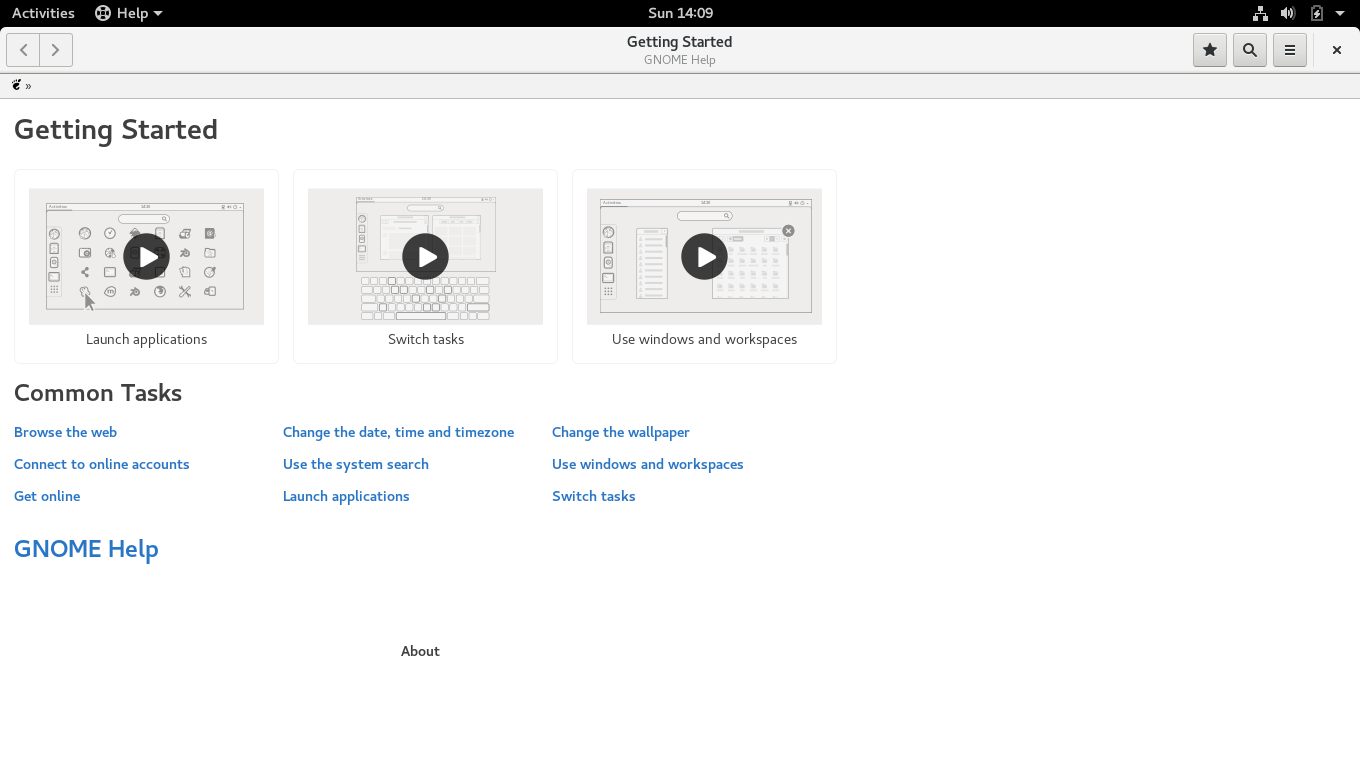Go forward with the header forward arrow
The width and height of the screenshot is (1360, 768).
click(x=56, y=50)
